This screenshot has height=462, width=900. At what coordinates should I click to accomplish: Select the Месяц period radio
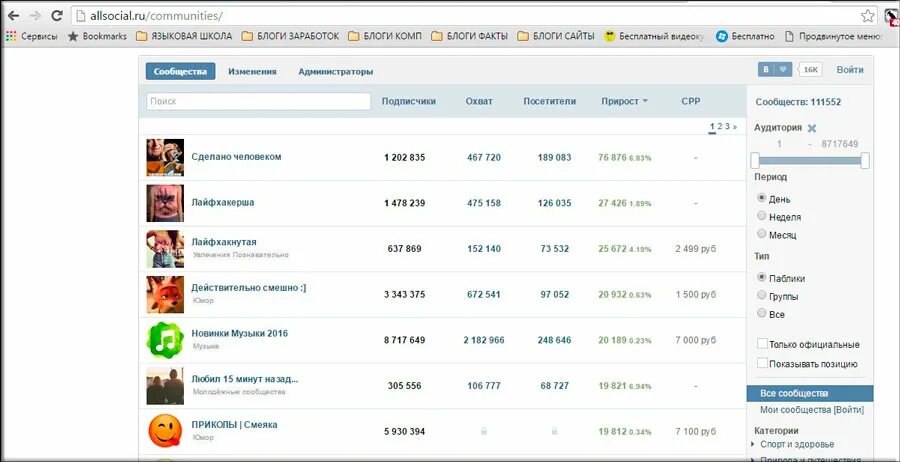(x=762, y=234)
